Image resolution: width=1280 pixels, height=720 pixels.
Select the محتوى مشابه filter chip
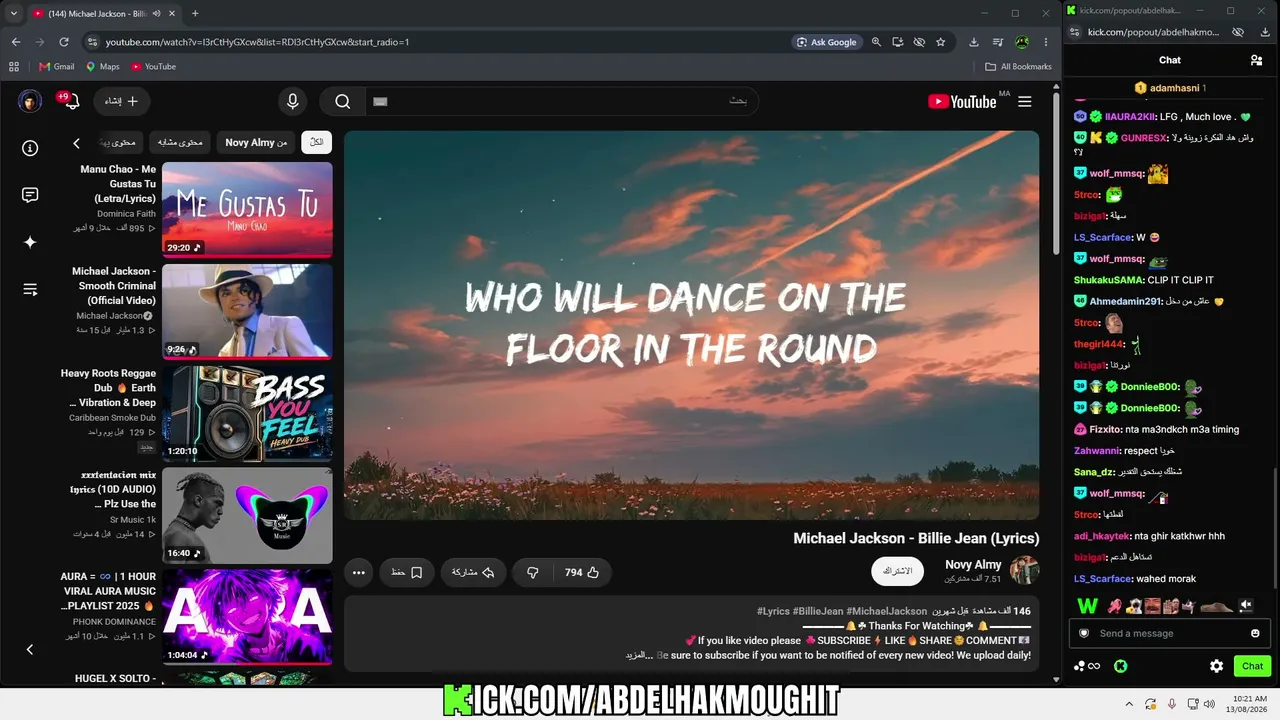180,142
